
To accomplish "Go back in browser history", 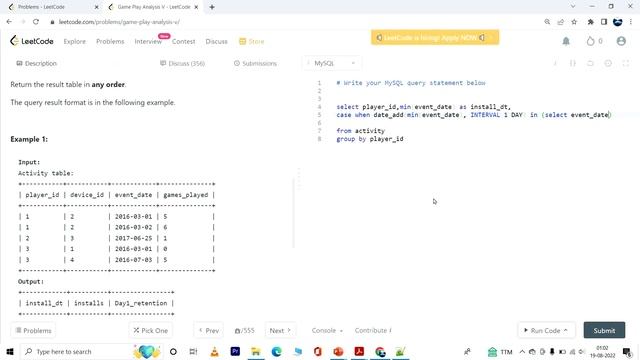I will click(9, 22).
